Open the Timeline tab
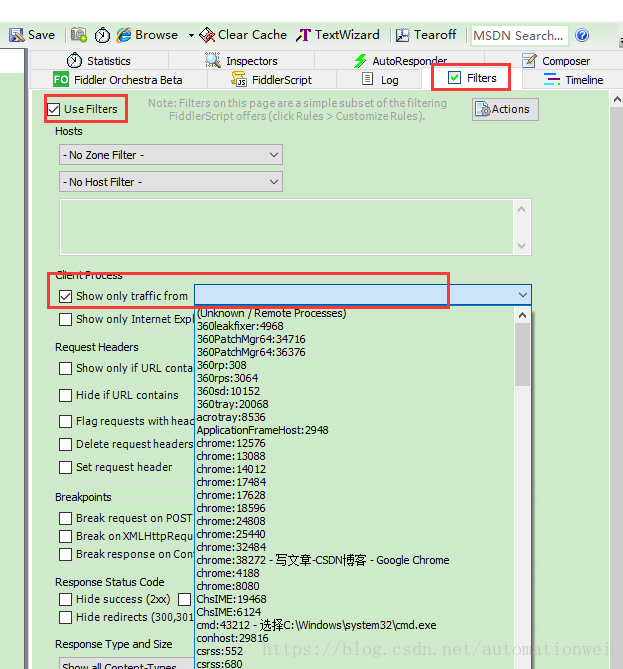Viewport: 623px width, 669px height. [573, 80]
